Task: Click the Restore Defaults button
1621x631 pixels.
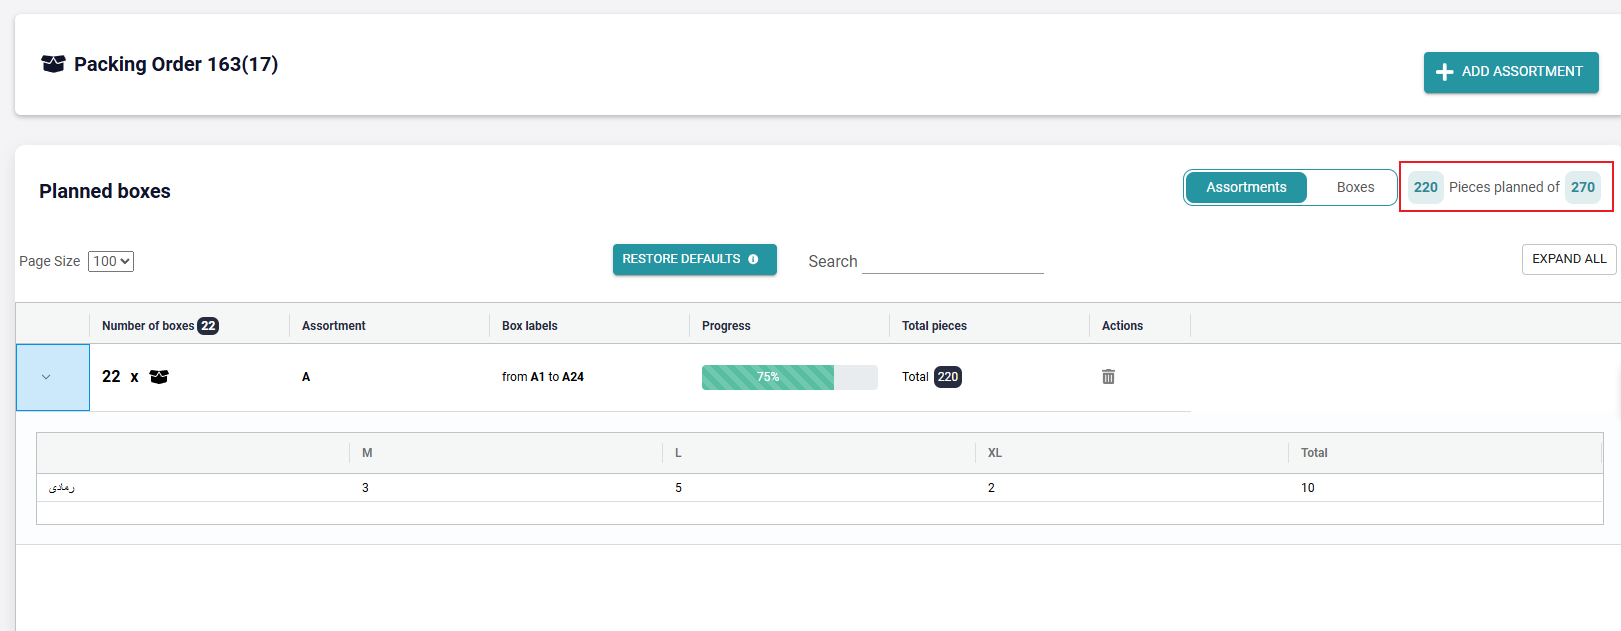Action: [694, 259]
